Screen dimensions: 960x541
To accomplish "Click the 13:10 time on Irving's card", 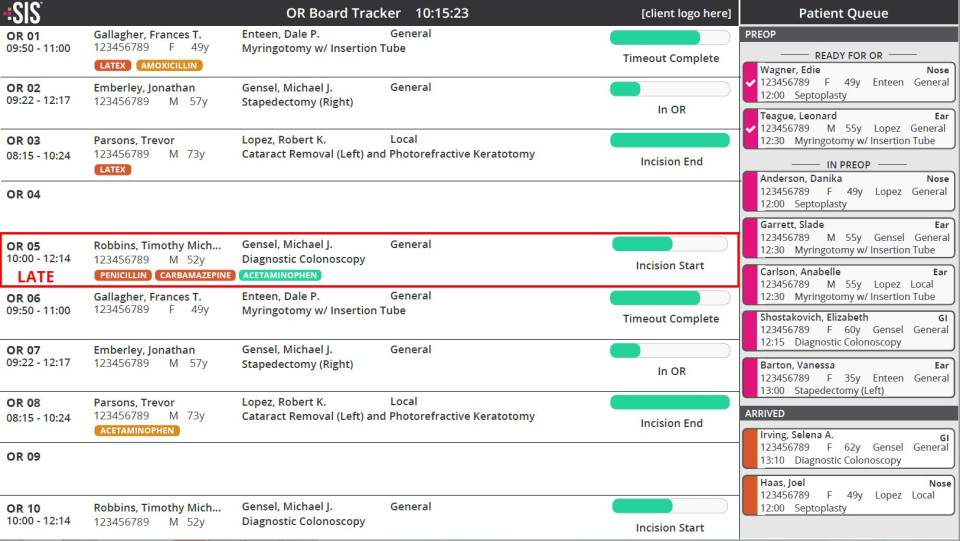I will coord(772,460).
